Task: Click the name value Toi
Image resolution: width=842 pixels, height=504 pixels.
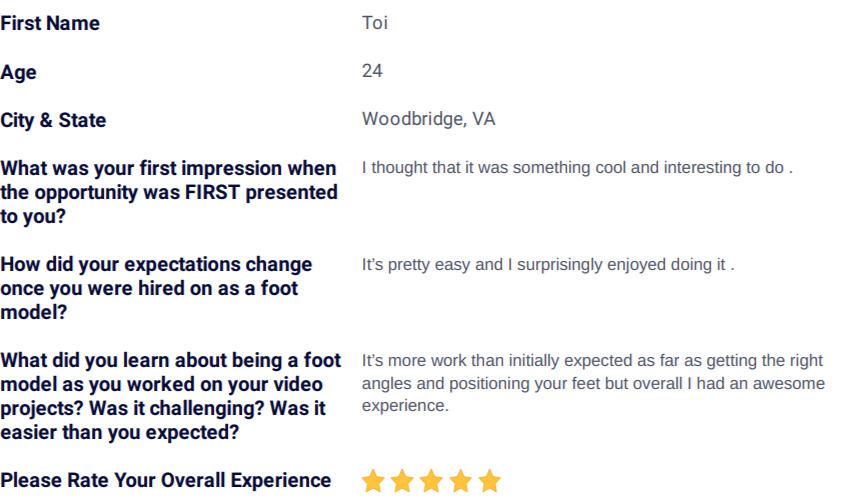Action: pyautogui.click(x=375, y=23)
